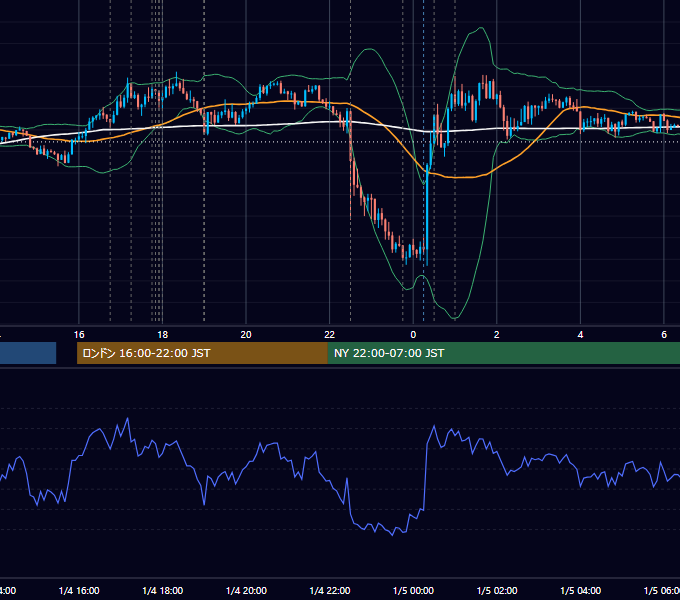The height and width of the screenshot is (600, 680).
Task: Click the upper chart axis label 16
Action: [x=79, y=335]
